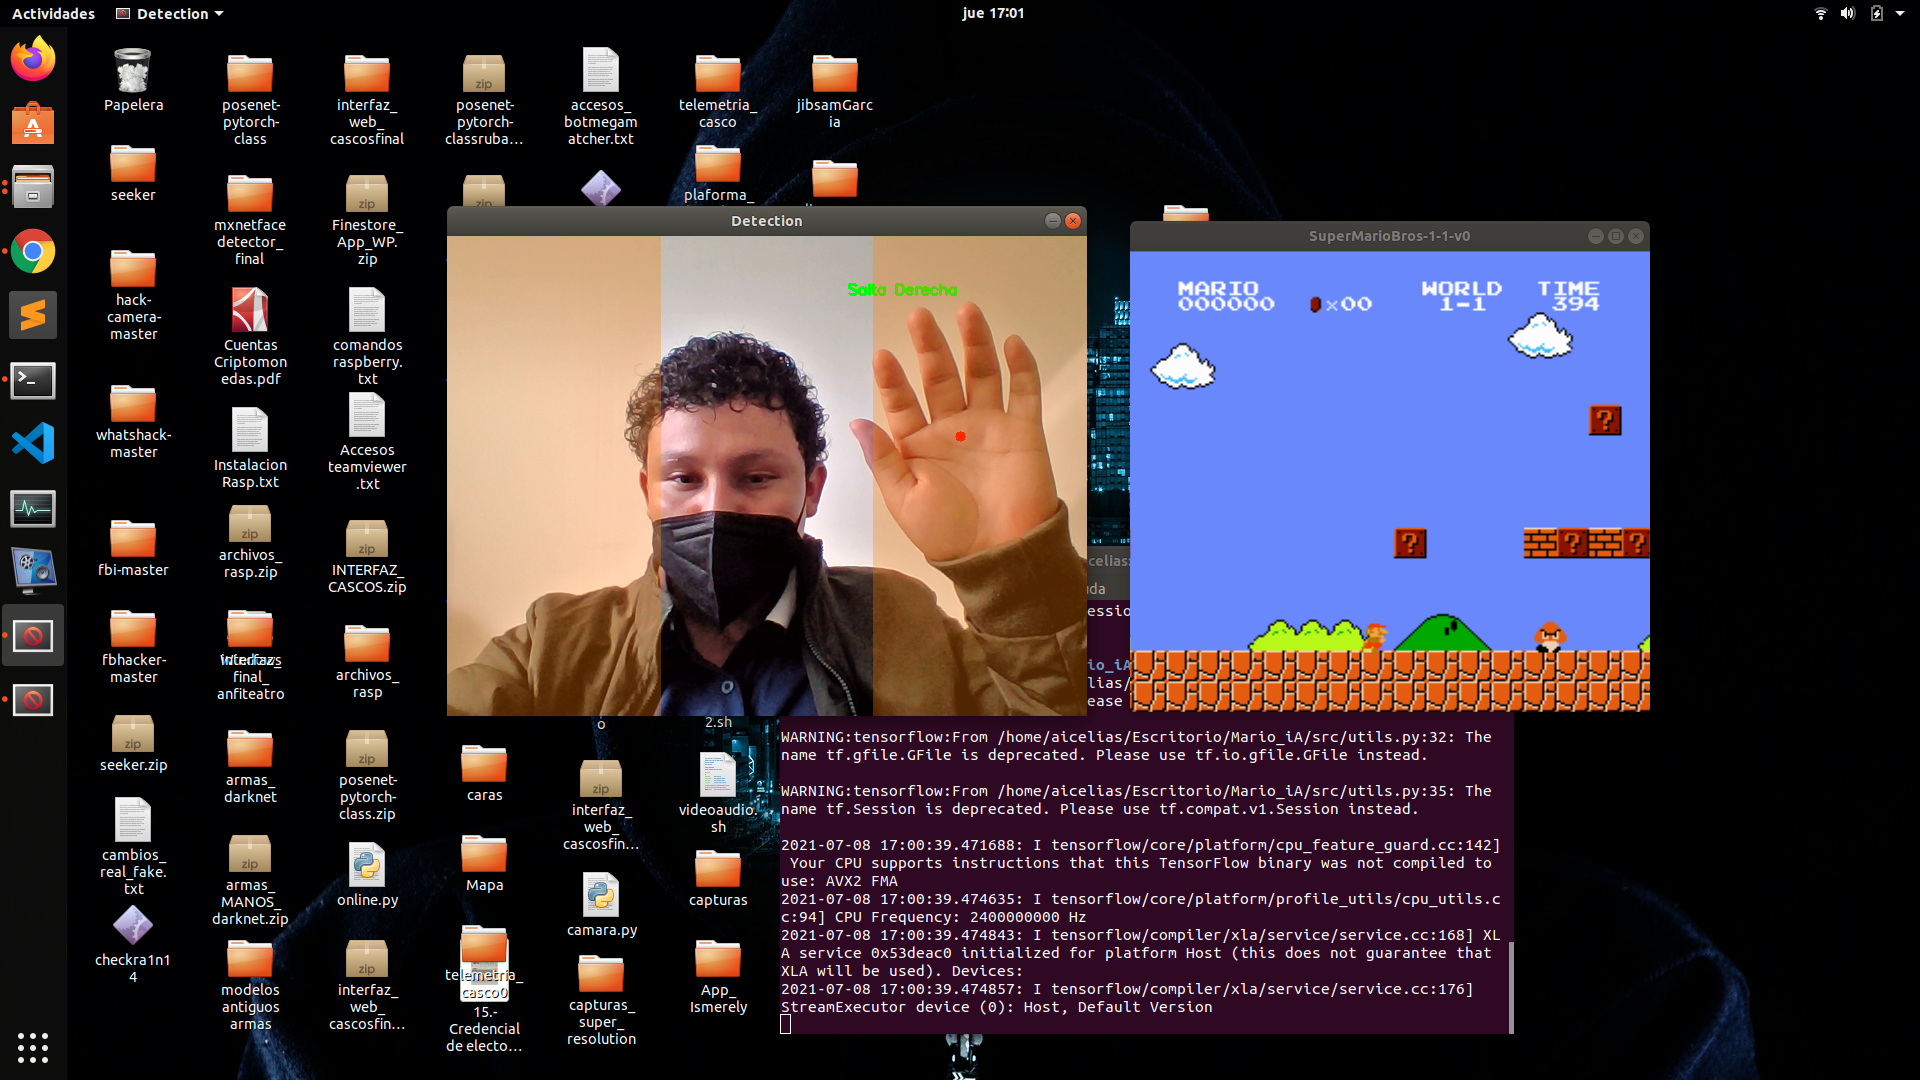Select camara.py Python file
The image size is (1920, 1080).
click(601, 896)
